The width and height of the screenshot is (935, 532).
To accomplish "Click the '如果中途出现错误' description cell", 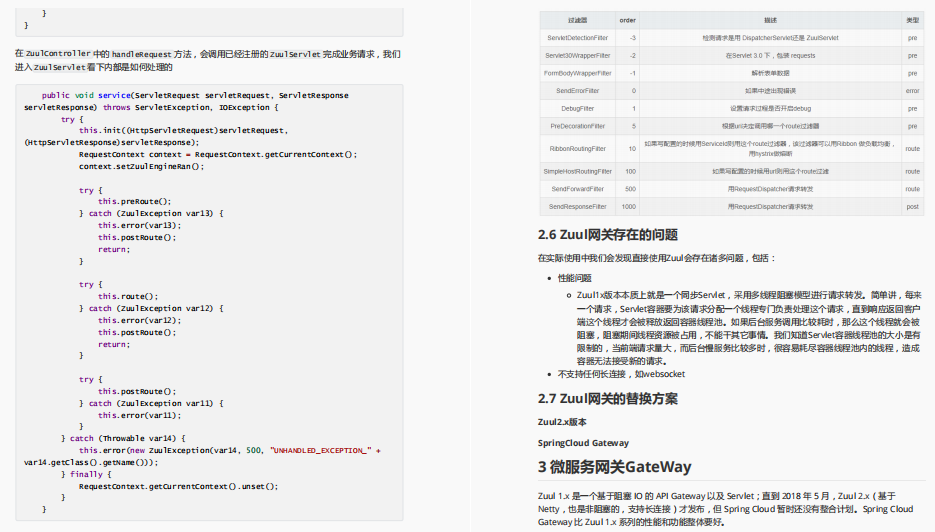I will coord(770,91).
